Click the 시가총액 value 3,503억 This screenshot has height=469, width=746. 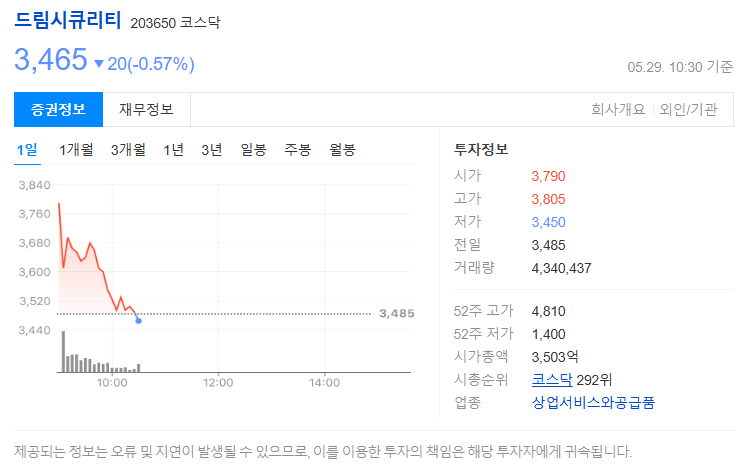pos(555,357)
